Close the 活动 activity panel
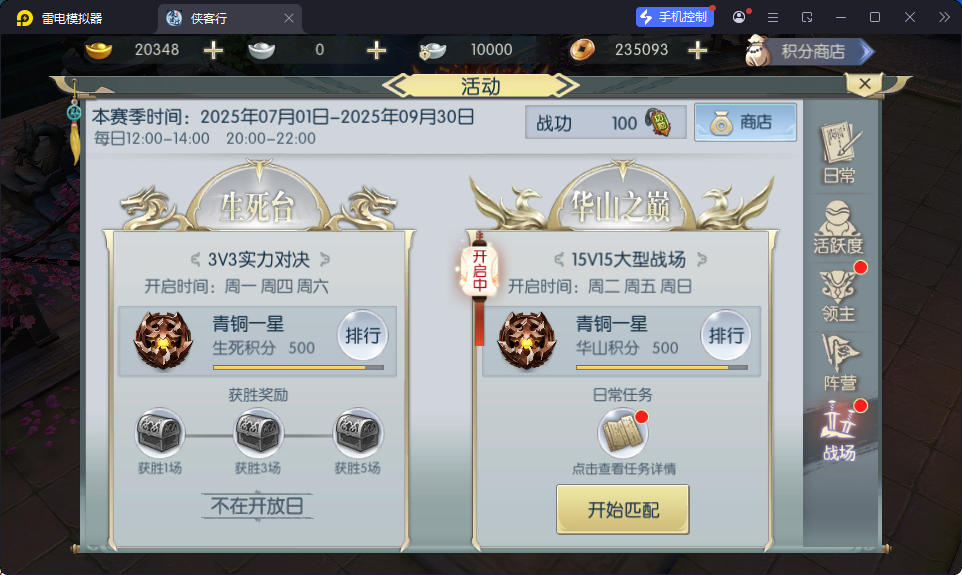 pyautogui.click(x=865, y=83)
